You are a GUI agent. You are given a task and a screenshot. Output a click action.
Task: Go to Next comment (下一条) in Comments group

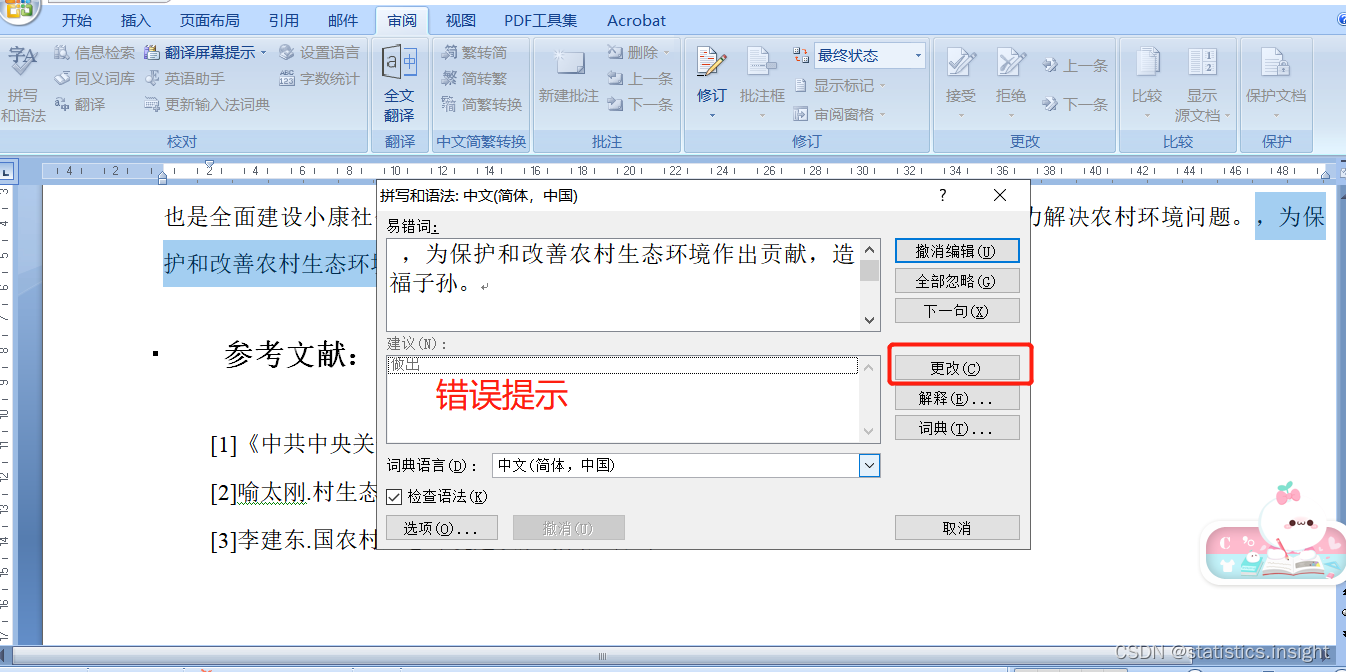tap(640, 104)
